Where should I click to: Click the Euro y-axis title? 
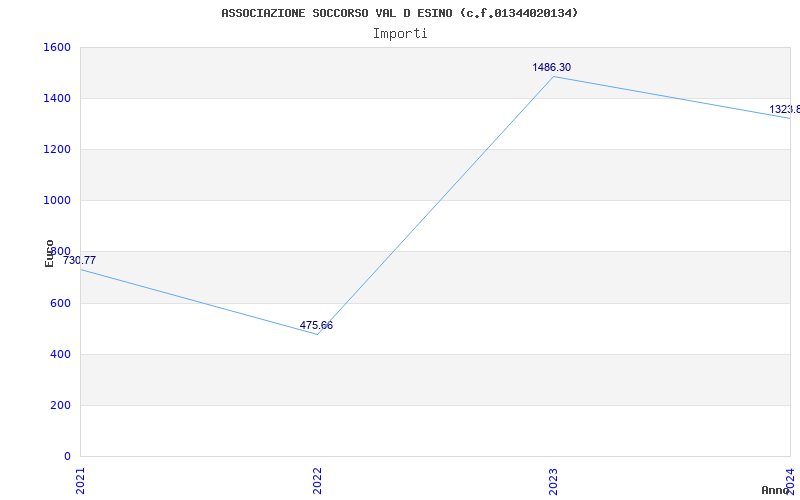coord(49,253)
